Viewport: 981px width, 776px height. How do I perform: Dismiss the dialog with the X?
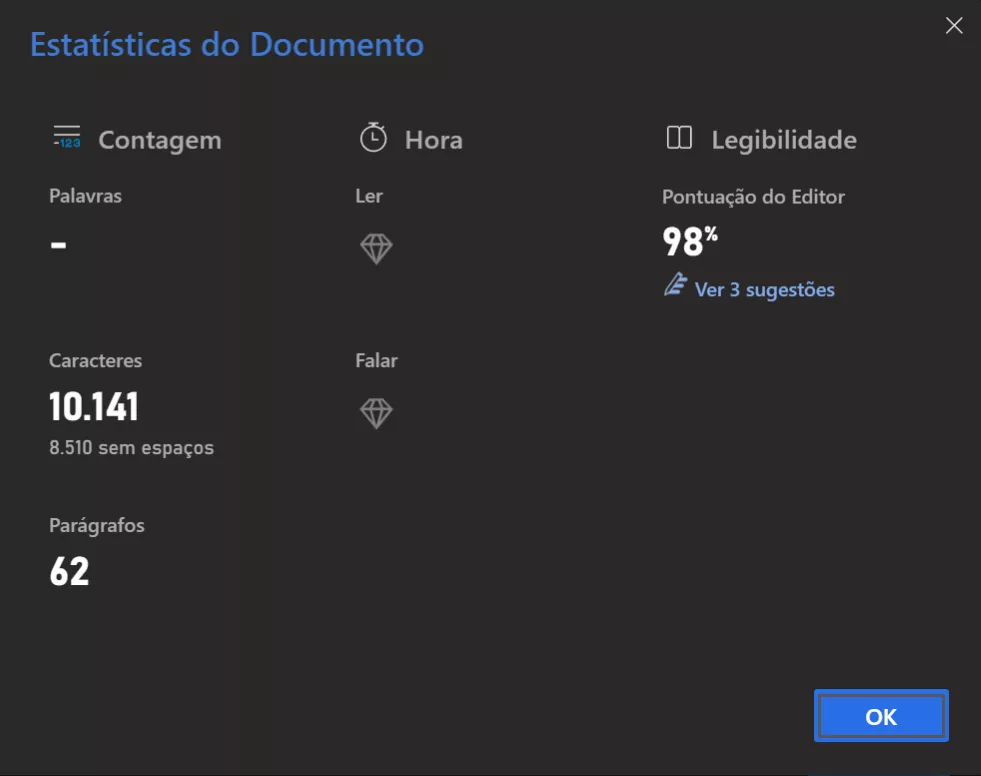pos(953,25)
